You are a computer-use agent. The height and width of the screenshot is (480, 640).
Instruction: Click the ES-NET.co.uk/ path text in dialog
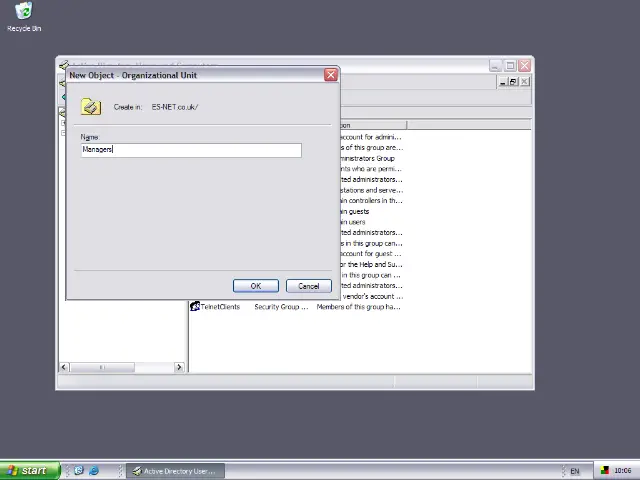pos(175,107)
